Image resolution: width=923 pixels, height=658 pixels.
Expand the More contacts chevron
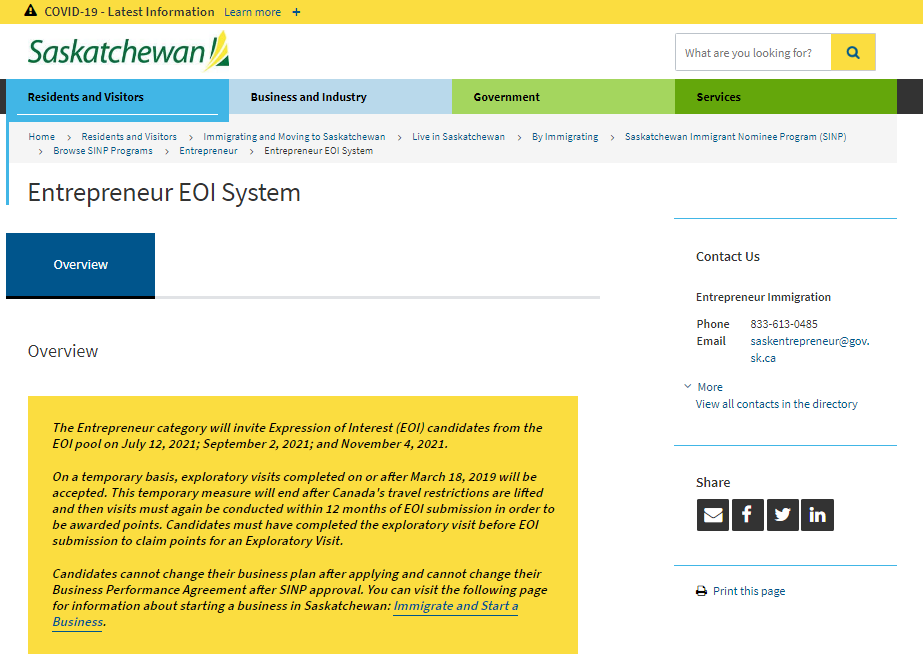[x=688, y=386]
